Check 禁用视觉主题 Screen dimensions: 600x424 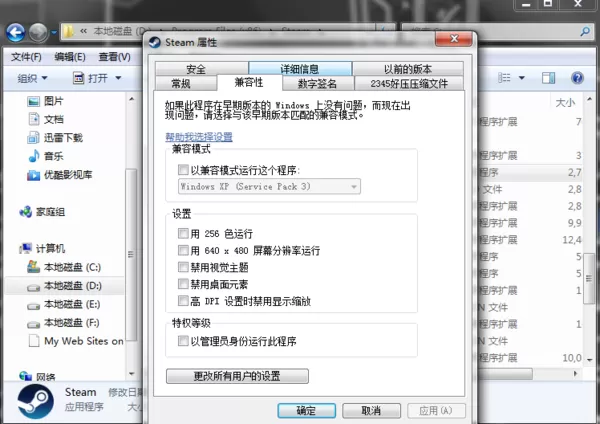183,267
